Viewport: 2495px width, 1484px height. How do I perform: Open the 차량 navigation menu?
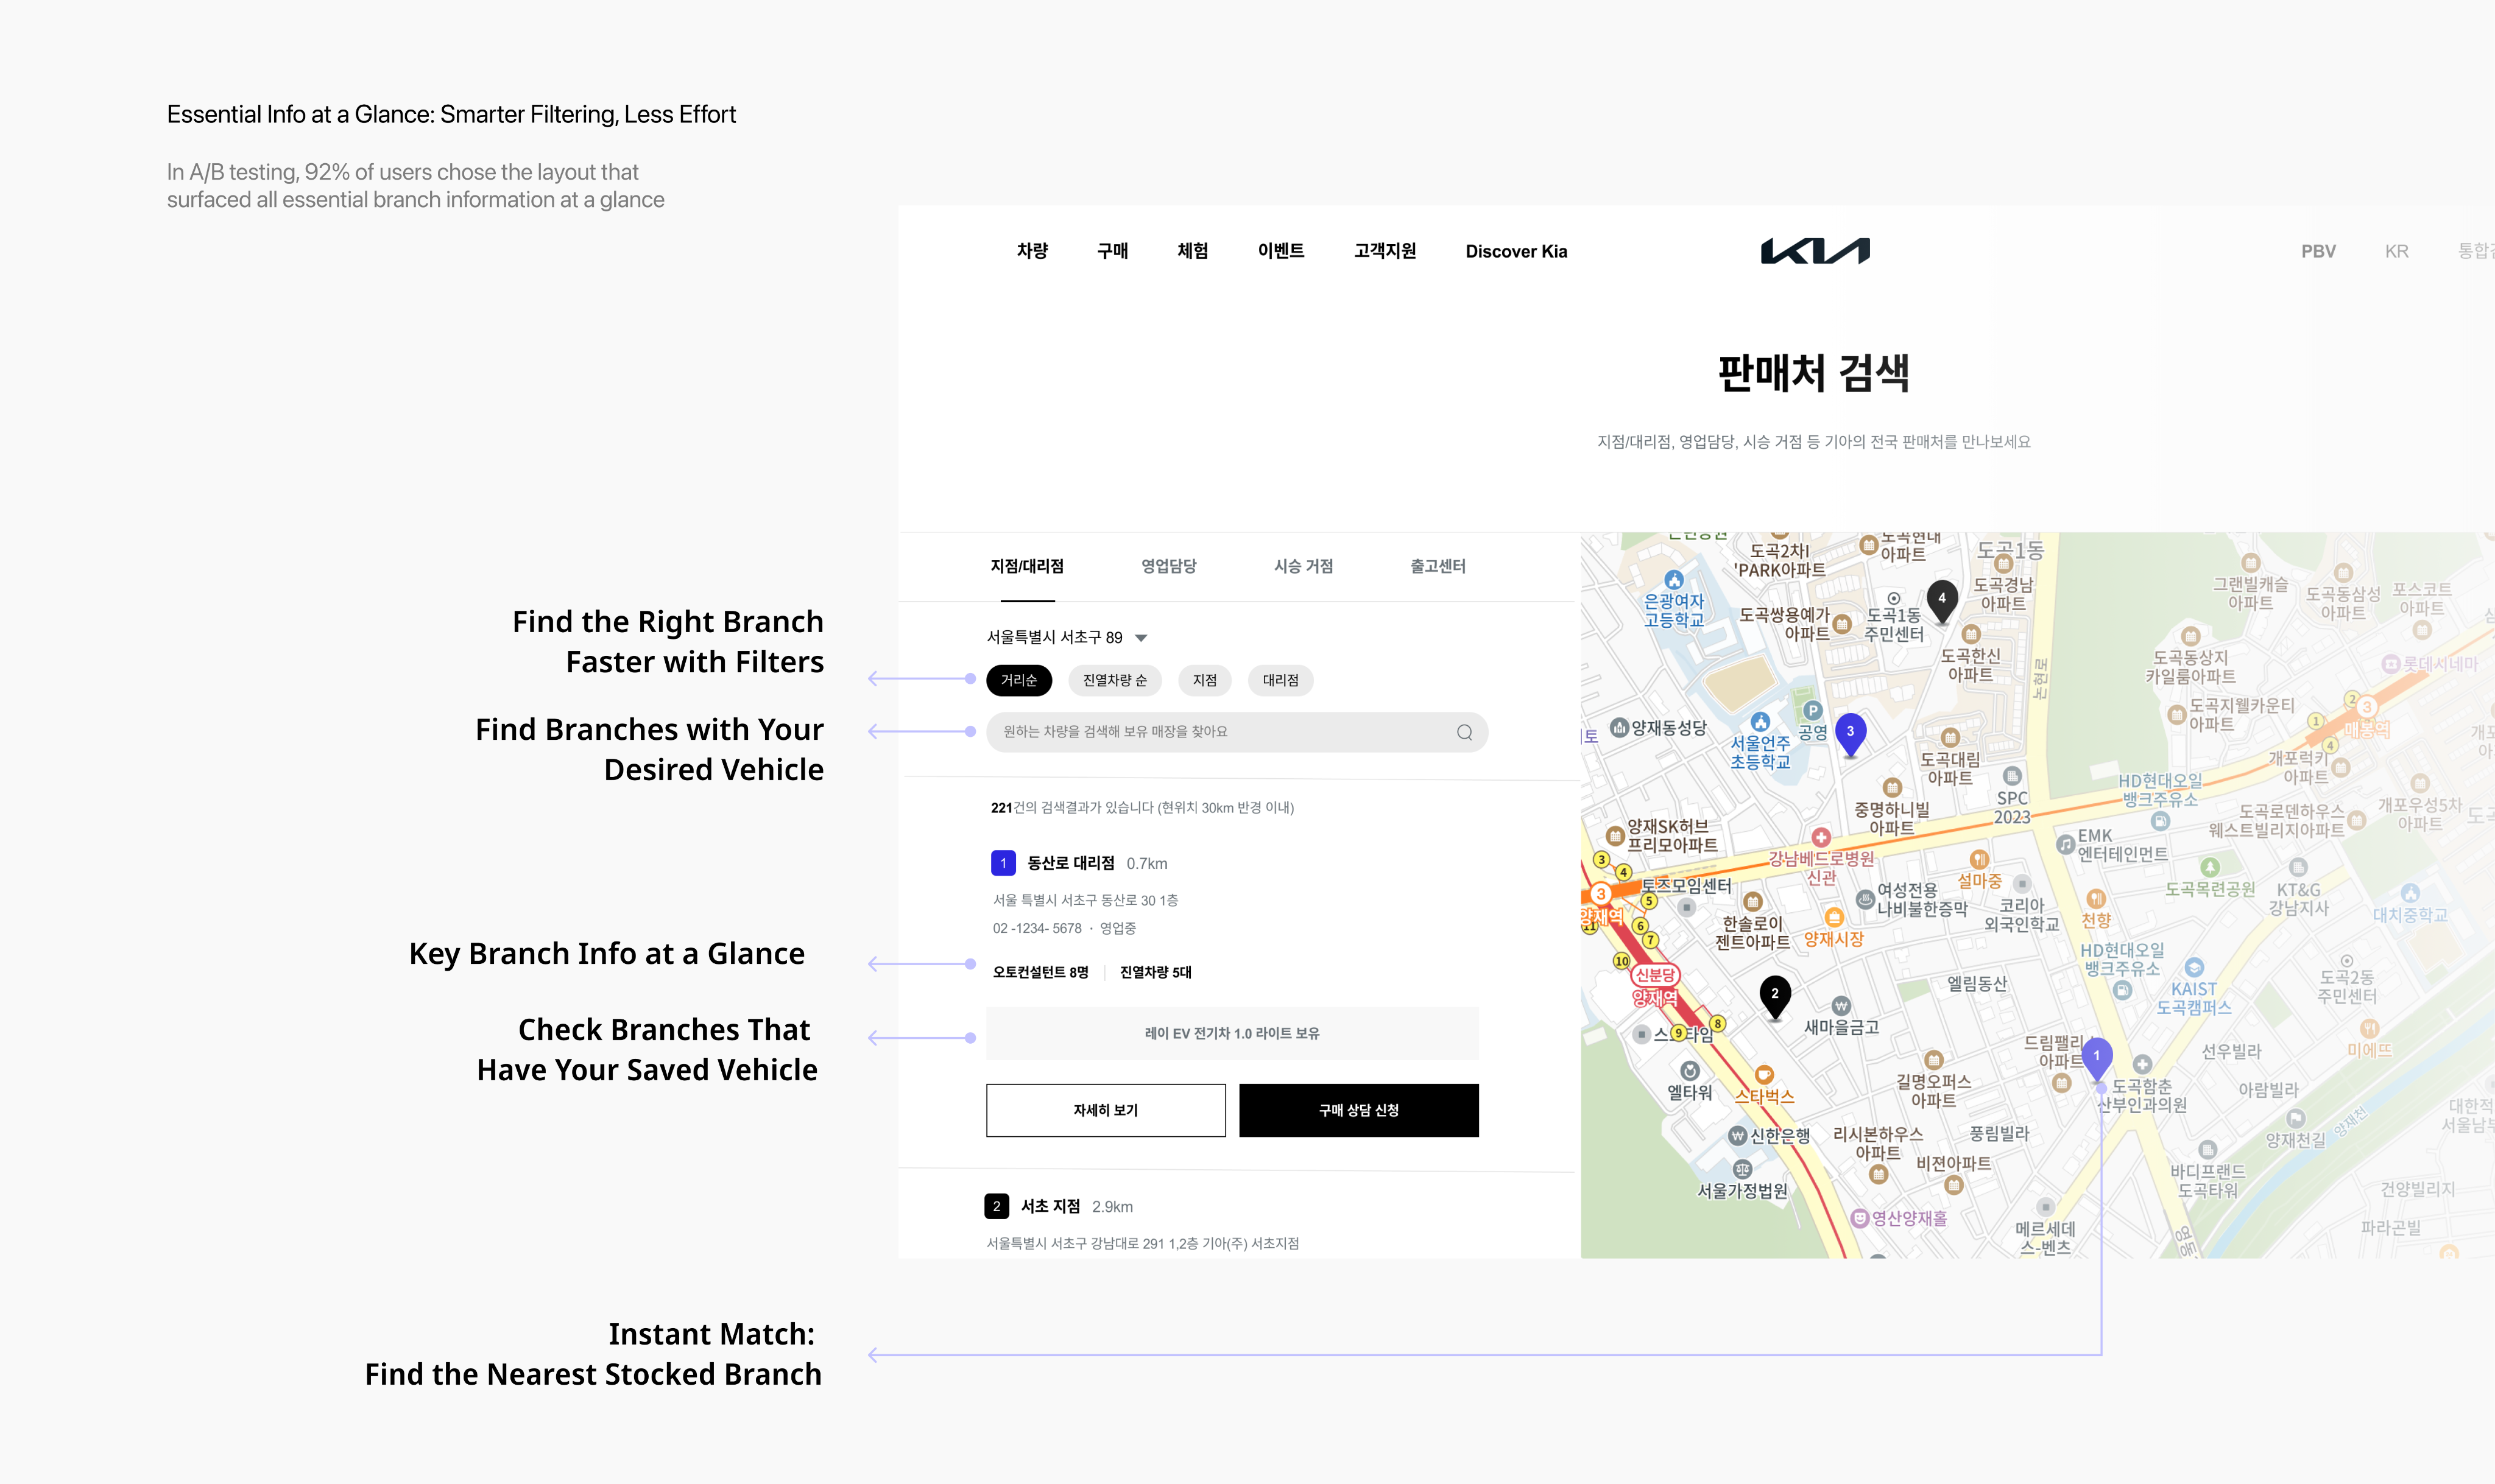click(1032, 251)
